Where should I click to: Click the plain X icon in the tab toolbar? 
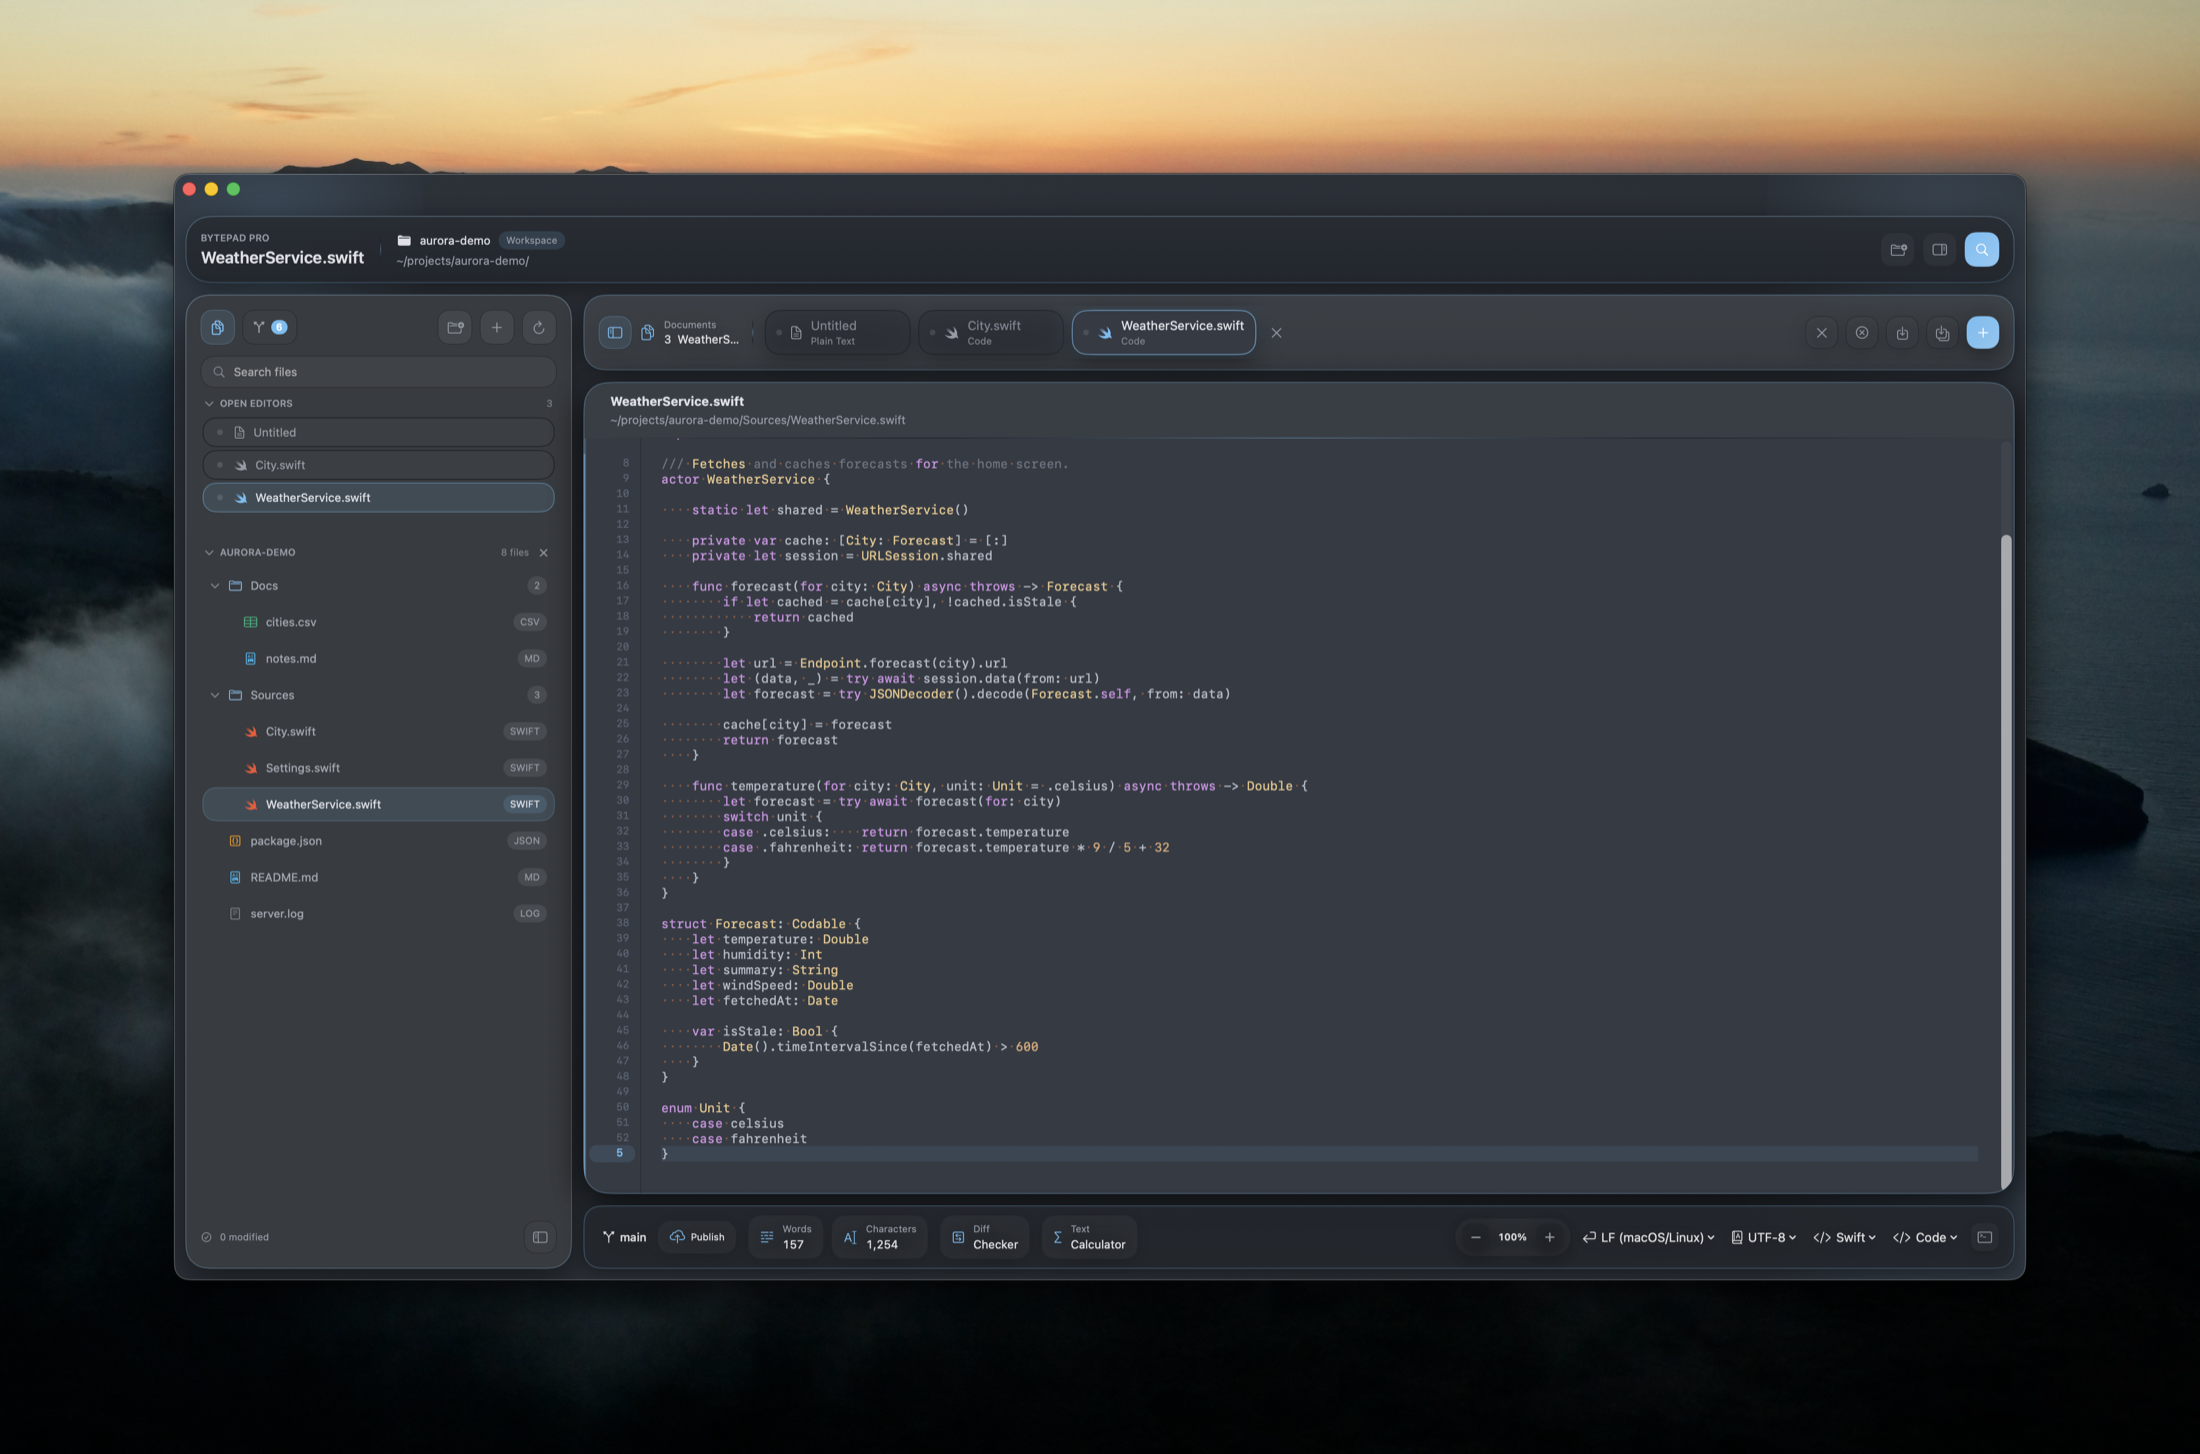pos(1821,333)
